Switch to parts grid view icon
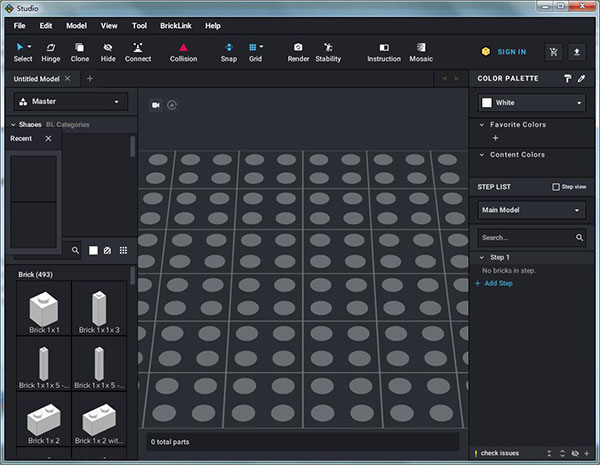The height and width of the screenshot is (465, 600). point(123,250)
